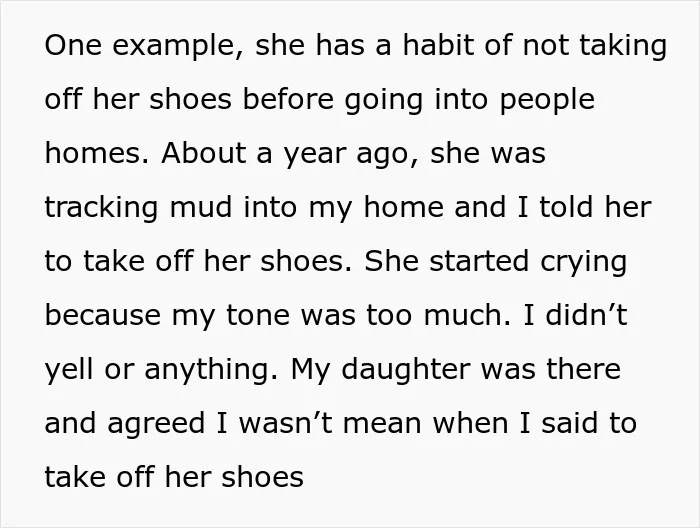Screen dimensions: 700x528
Task: Click the word "crying"
Action: tap(583, 263)
